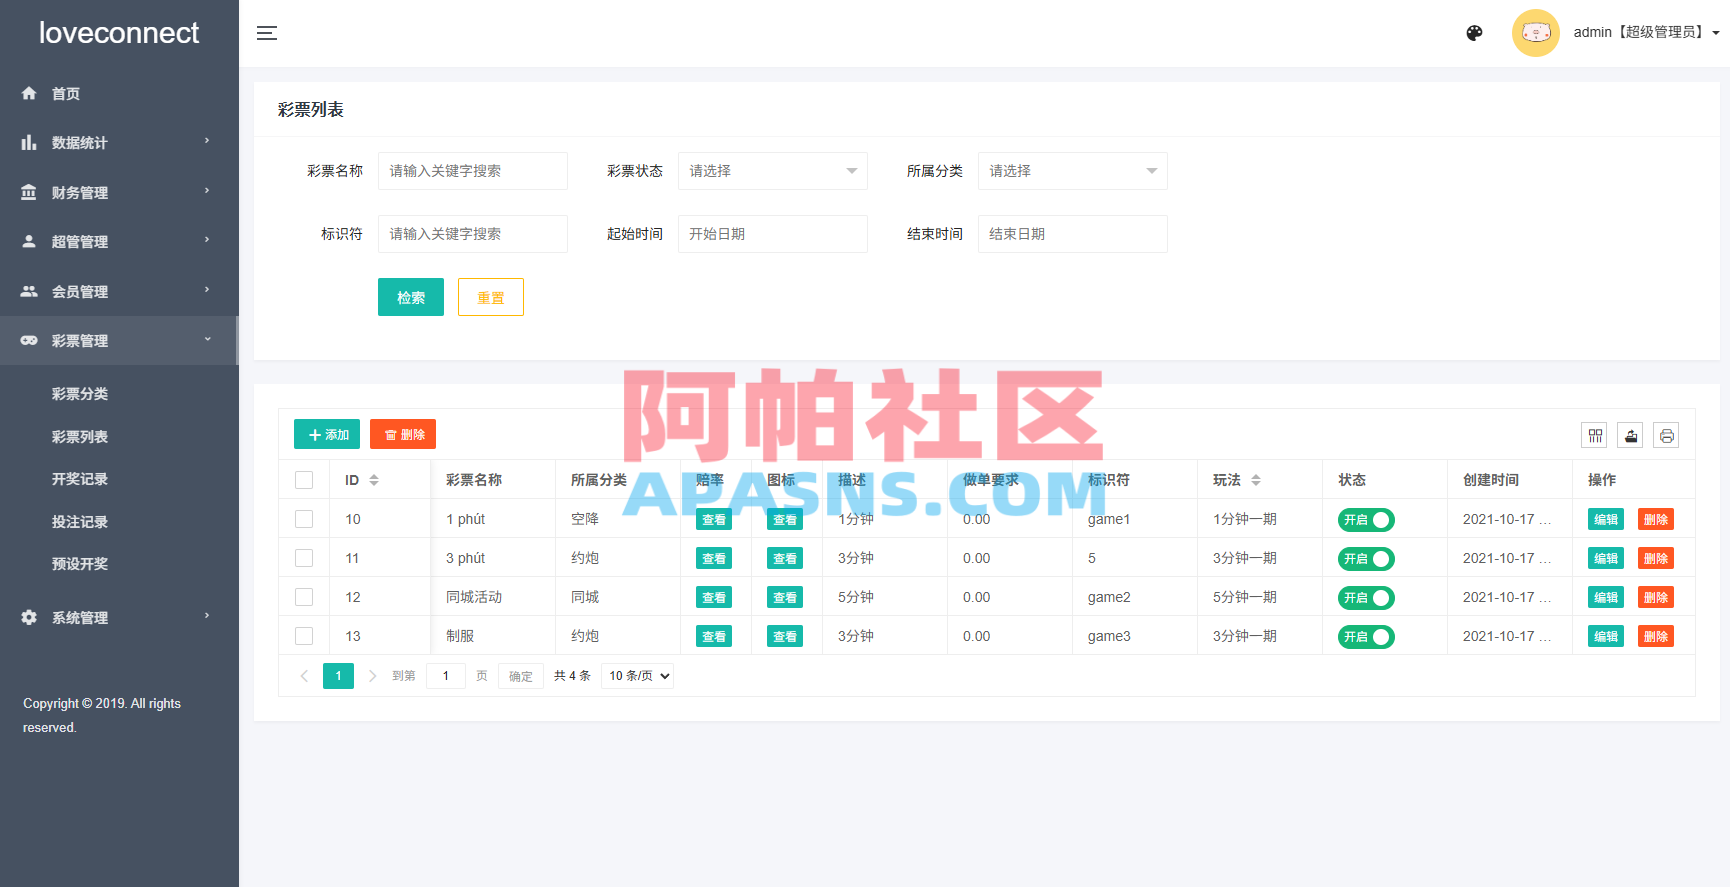Expand the 数据统计 sidebar menu

(119, 143)
